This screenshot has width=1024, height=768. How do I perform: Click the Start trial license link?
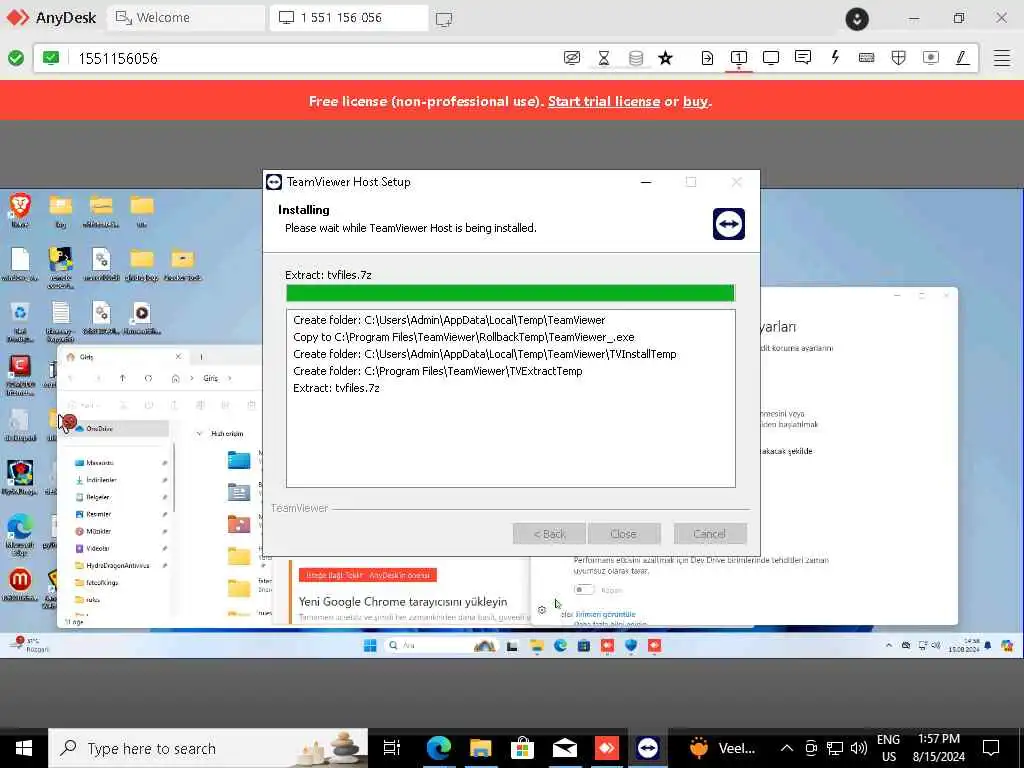pyautogui.click(x=603, y=101)
